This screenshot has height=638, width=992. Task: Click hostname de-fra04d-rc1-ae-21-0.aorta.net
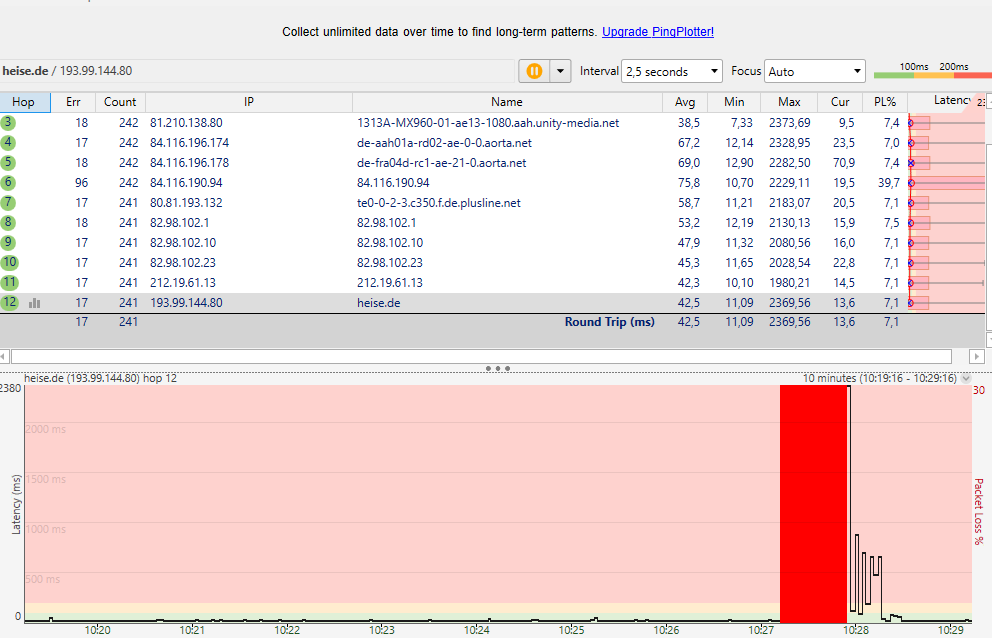tap(442, 163)
